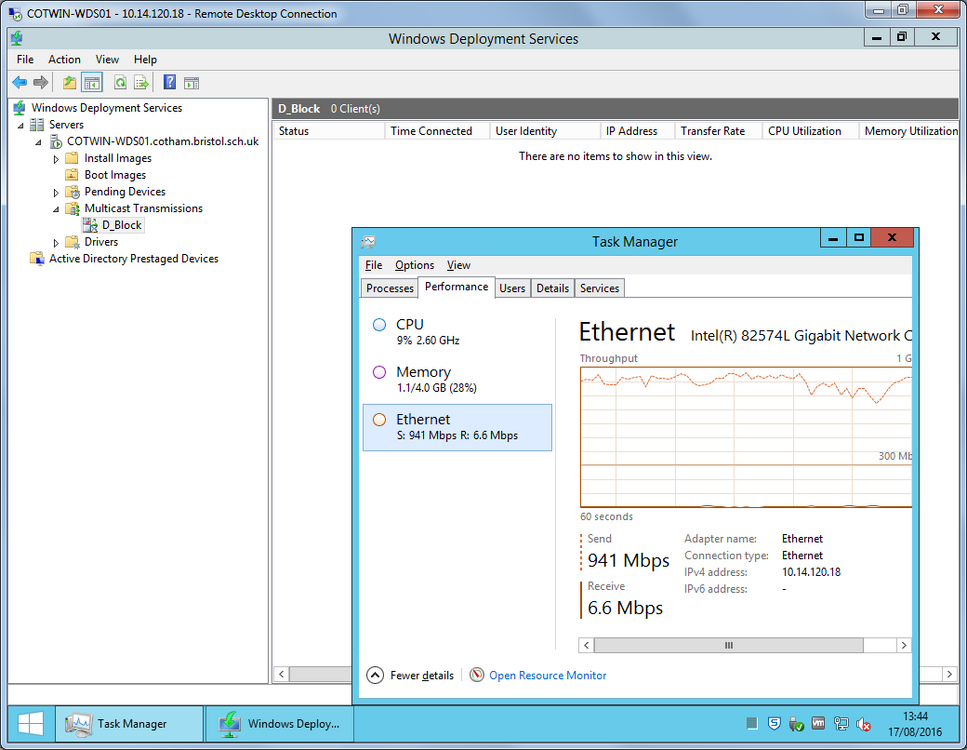Viewport: 967px width, 750px height.
Task: Sort by the IP Address column
Action: tap(638, 131)
